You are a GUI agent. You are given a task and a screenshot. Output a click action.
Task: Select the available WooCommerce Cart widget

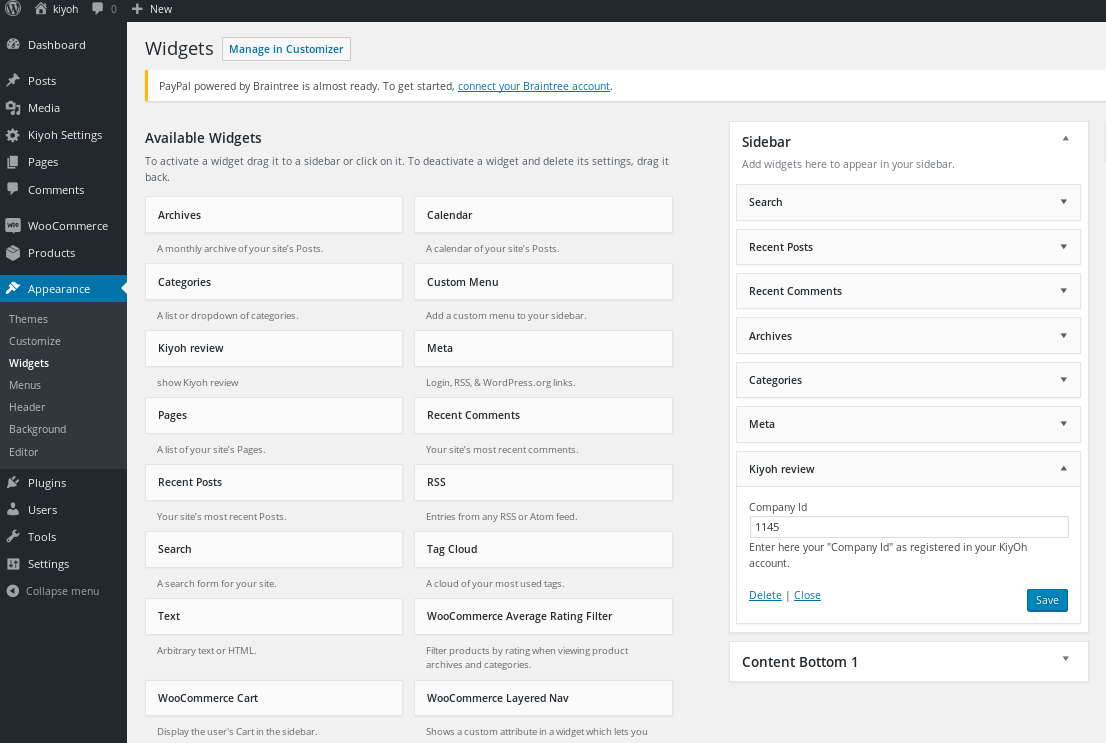pyautogui.click(x=274, y=698)
